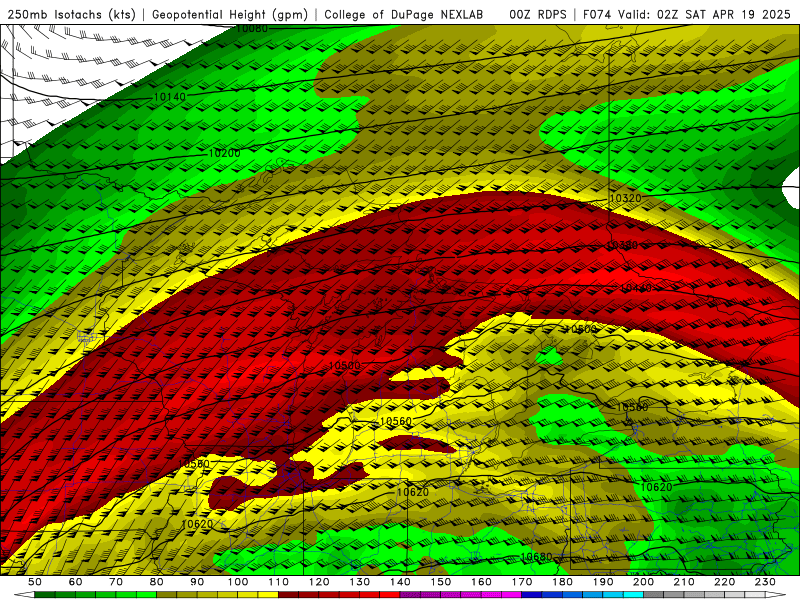Viewport: 800px width, 600px height.
Task: Click the 140 value on the color scale
Action: pyautogui.click(x=400, y=582)
